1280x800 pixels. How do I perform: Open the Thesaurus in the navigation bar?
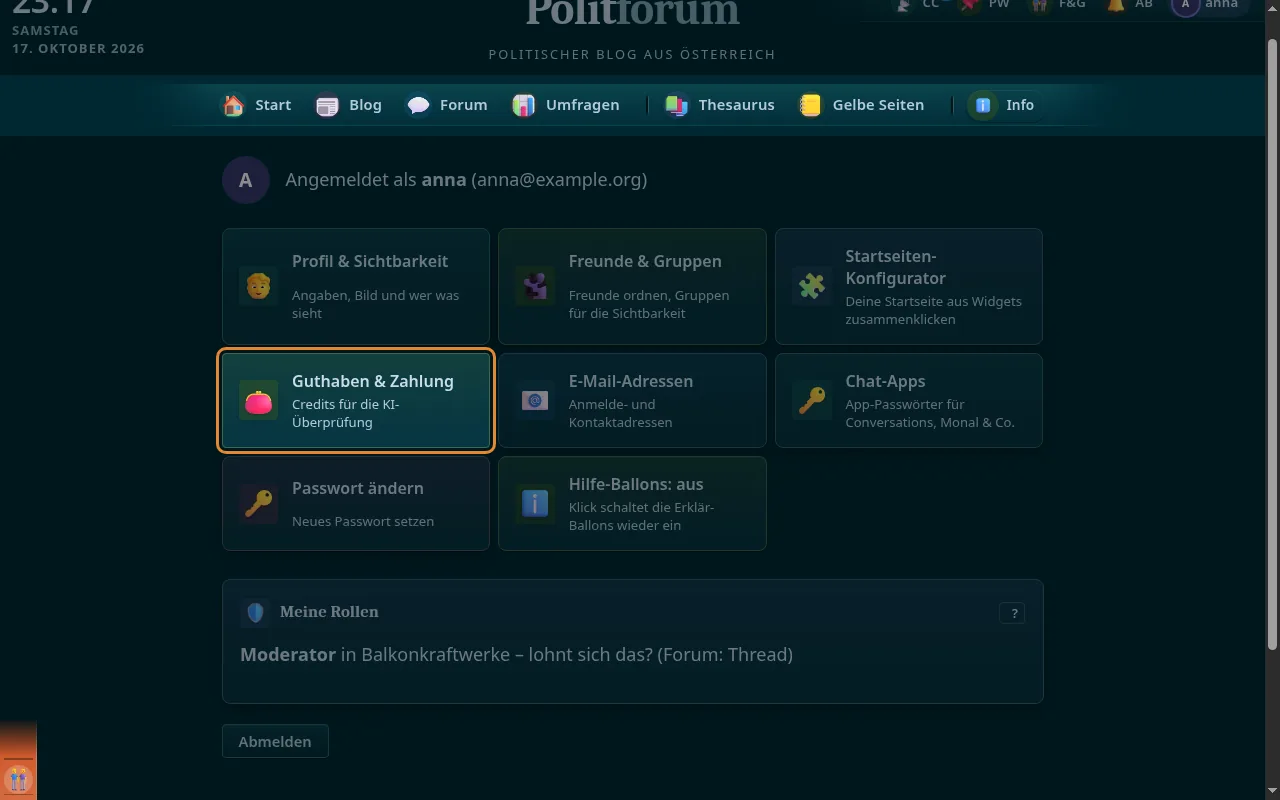(x=720, y=105)
